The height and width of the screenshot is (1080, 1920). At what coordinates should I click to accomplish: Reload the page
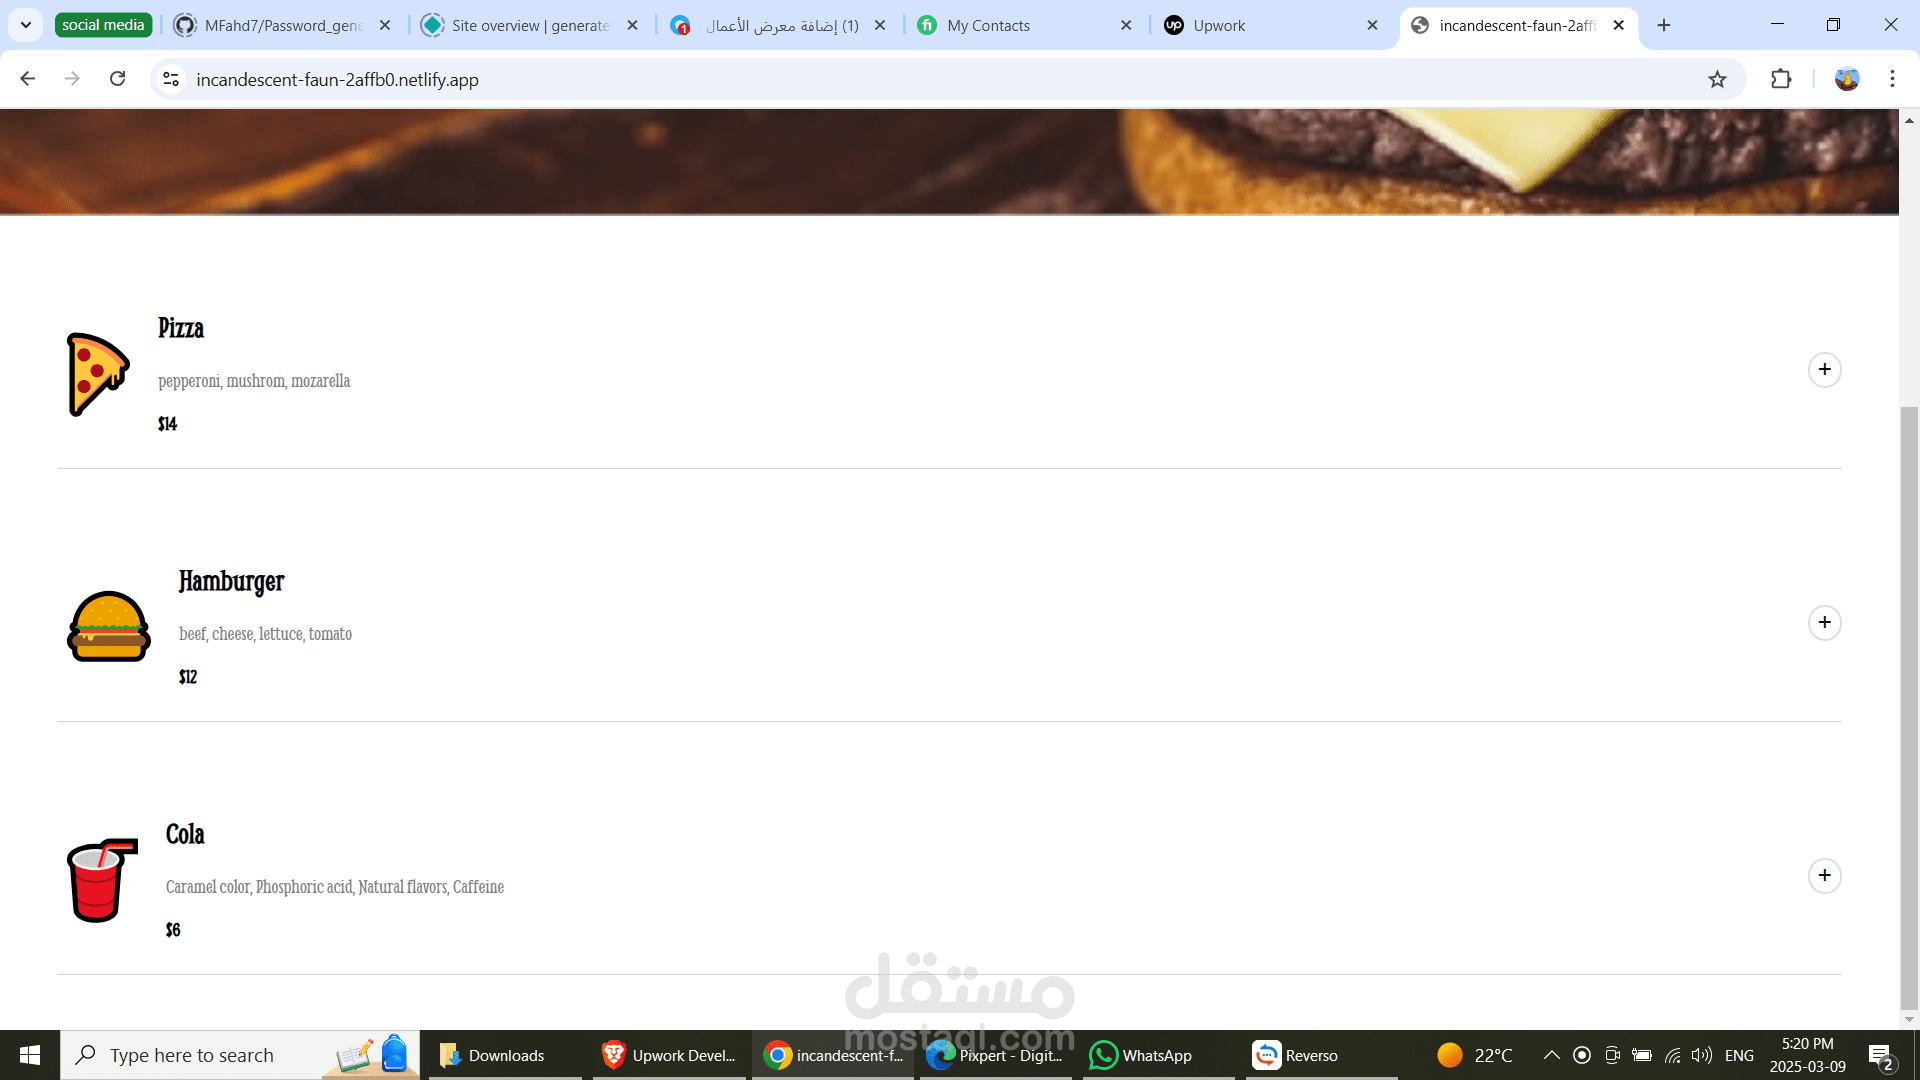(x=118, y=79)
